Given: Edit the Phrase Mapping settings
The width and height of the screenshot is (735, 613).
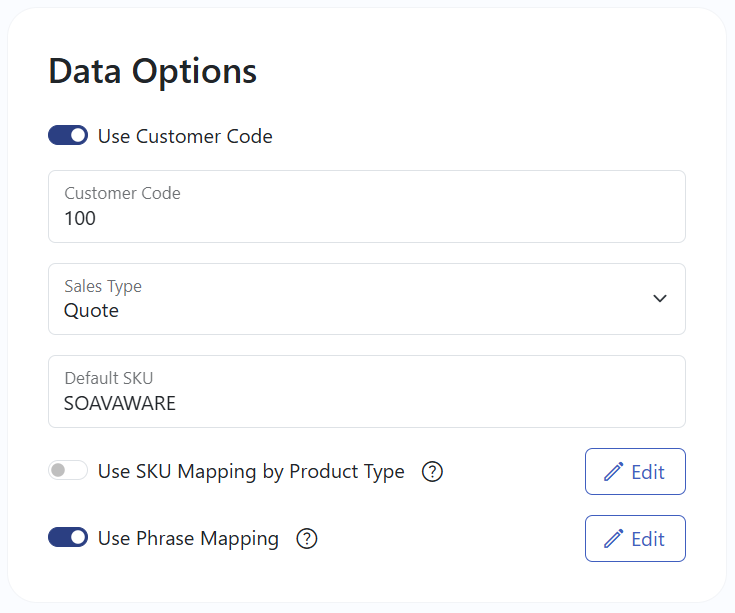Looking at the screenshot, I should tap(635, 538).
